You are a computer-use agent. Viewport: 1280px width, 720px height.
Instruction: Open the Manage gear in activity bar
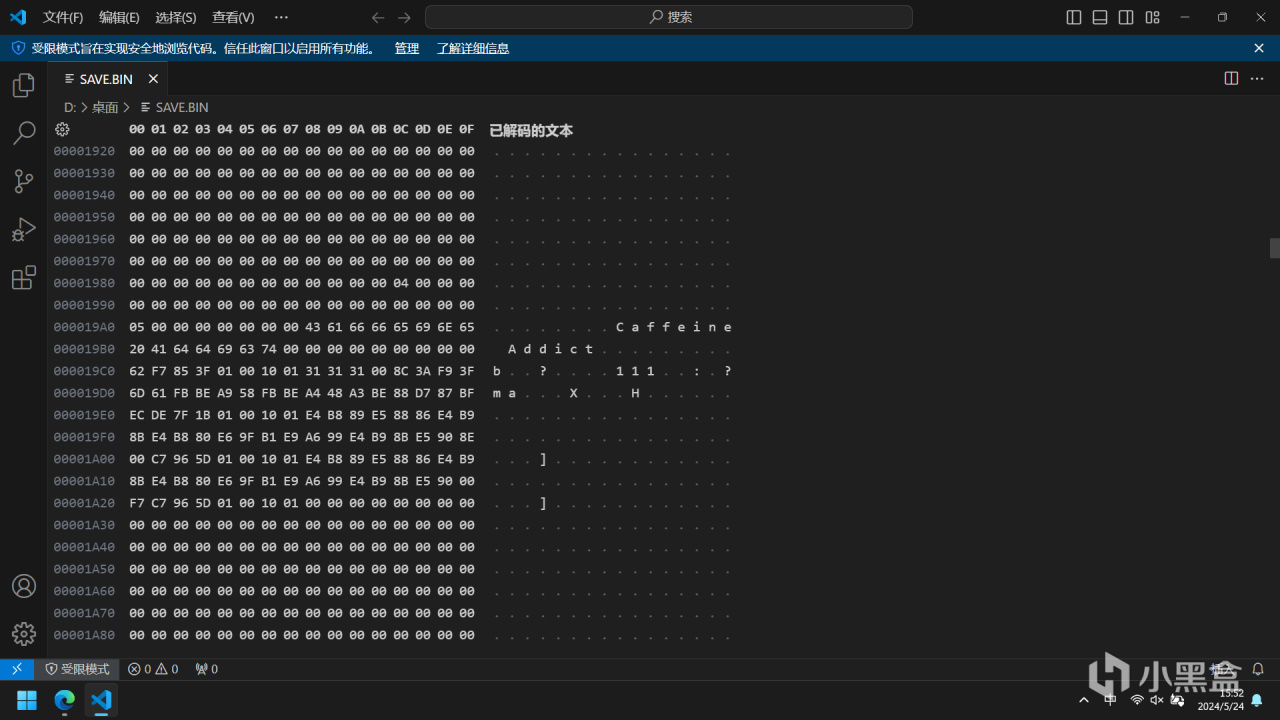(24, 634)
